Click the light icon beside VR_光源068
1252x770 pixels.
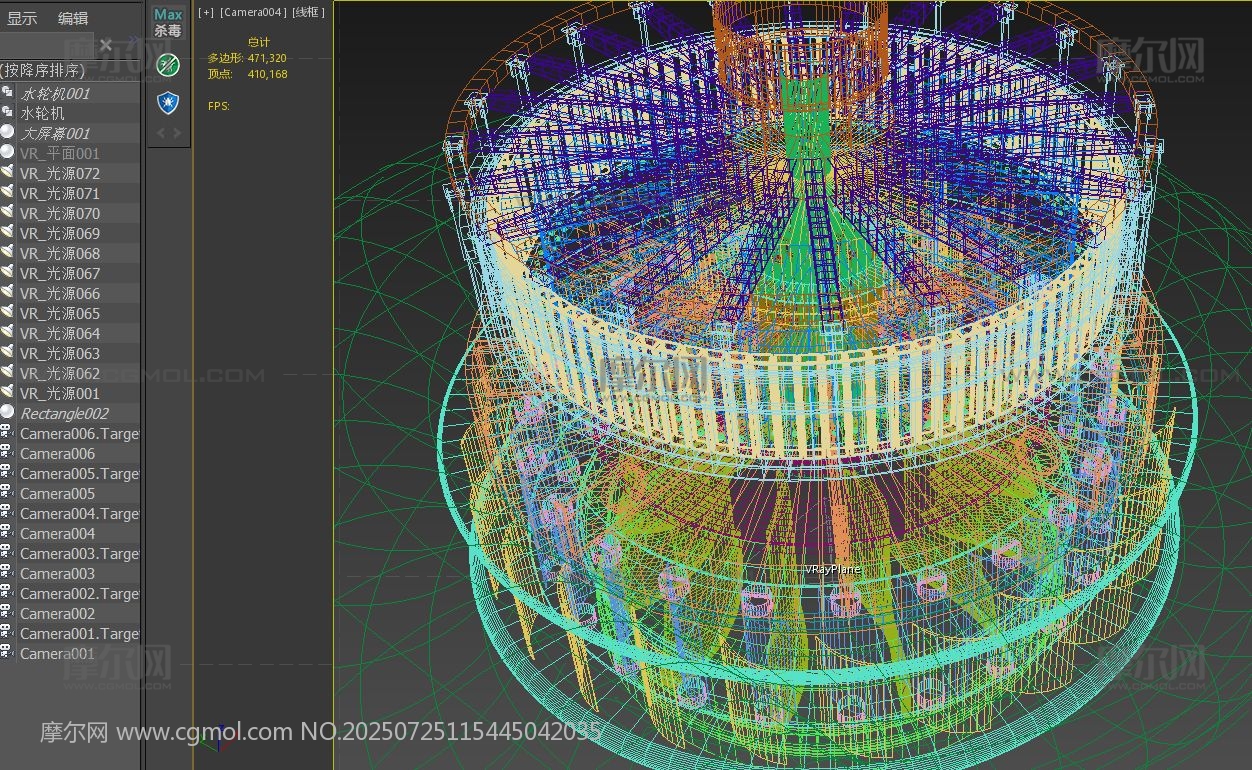click(7, 253)
